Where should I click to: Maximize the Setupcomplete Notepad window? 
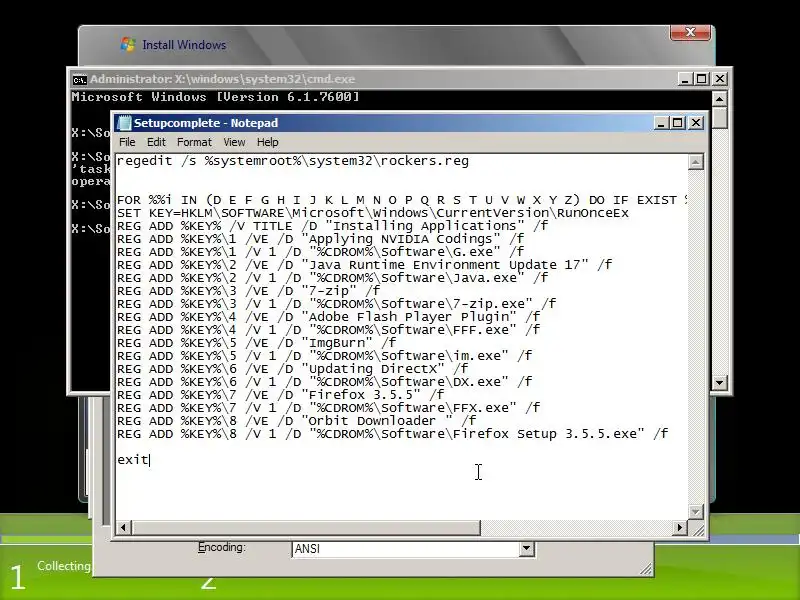(x=678, y=123)
